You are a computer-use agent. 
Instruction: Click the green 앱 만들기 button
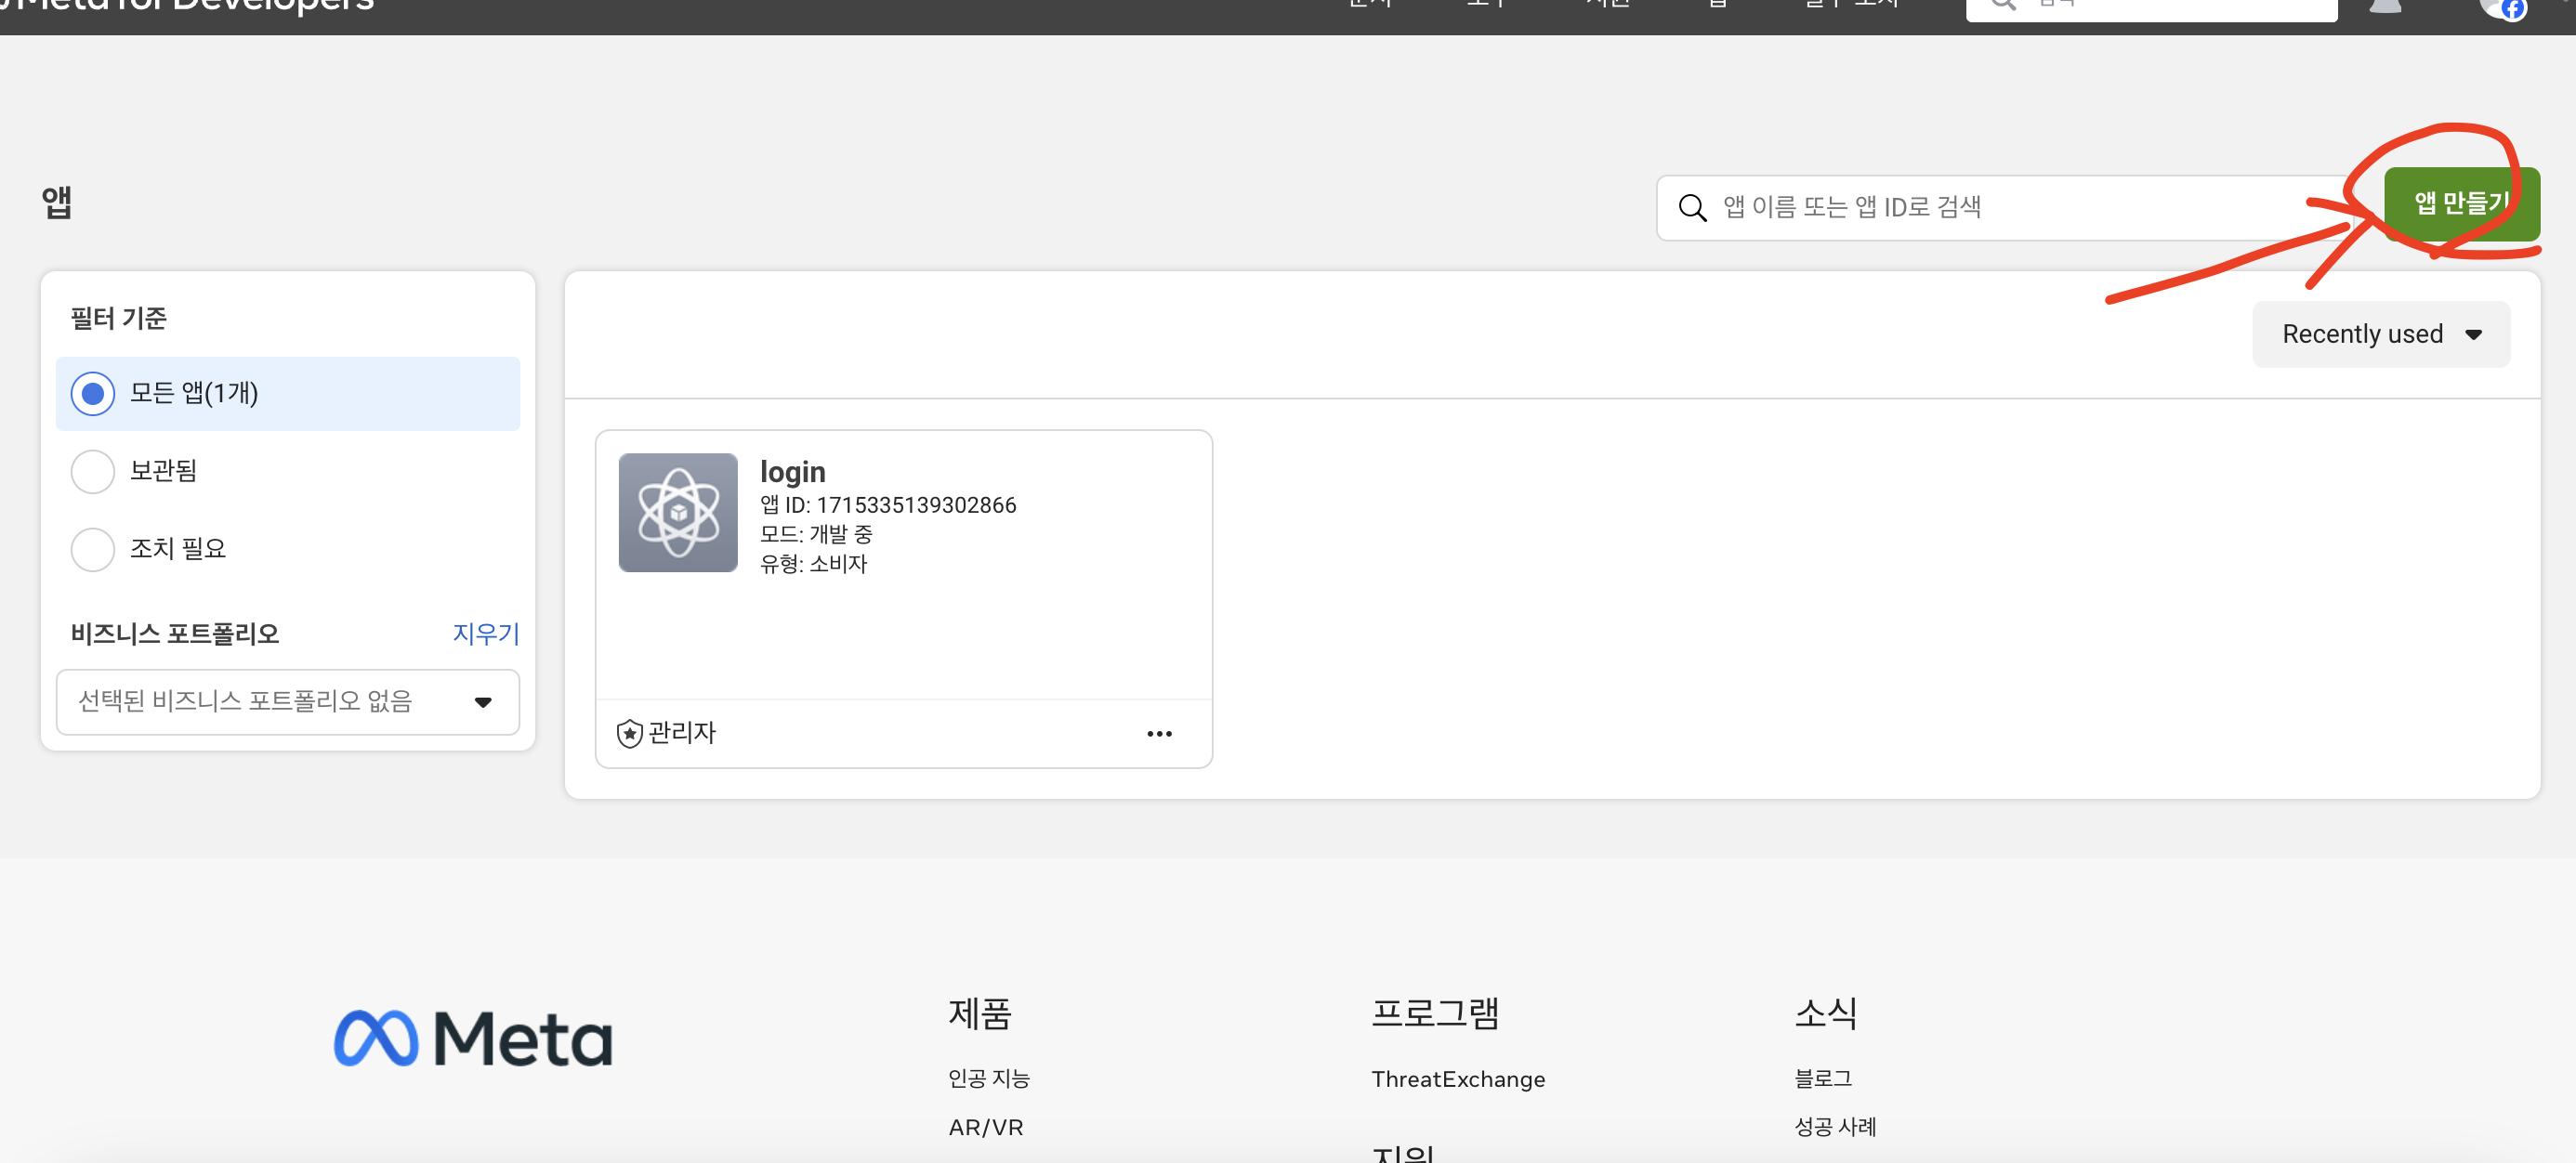coord(2460,204)
